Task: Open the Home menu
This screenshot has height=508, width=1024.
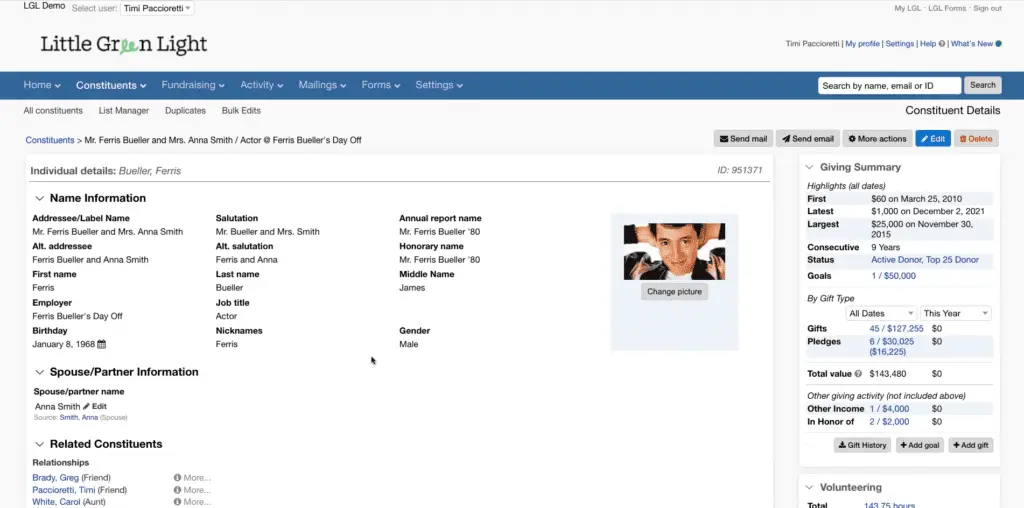Action: 42,85
